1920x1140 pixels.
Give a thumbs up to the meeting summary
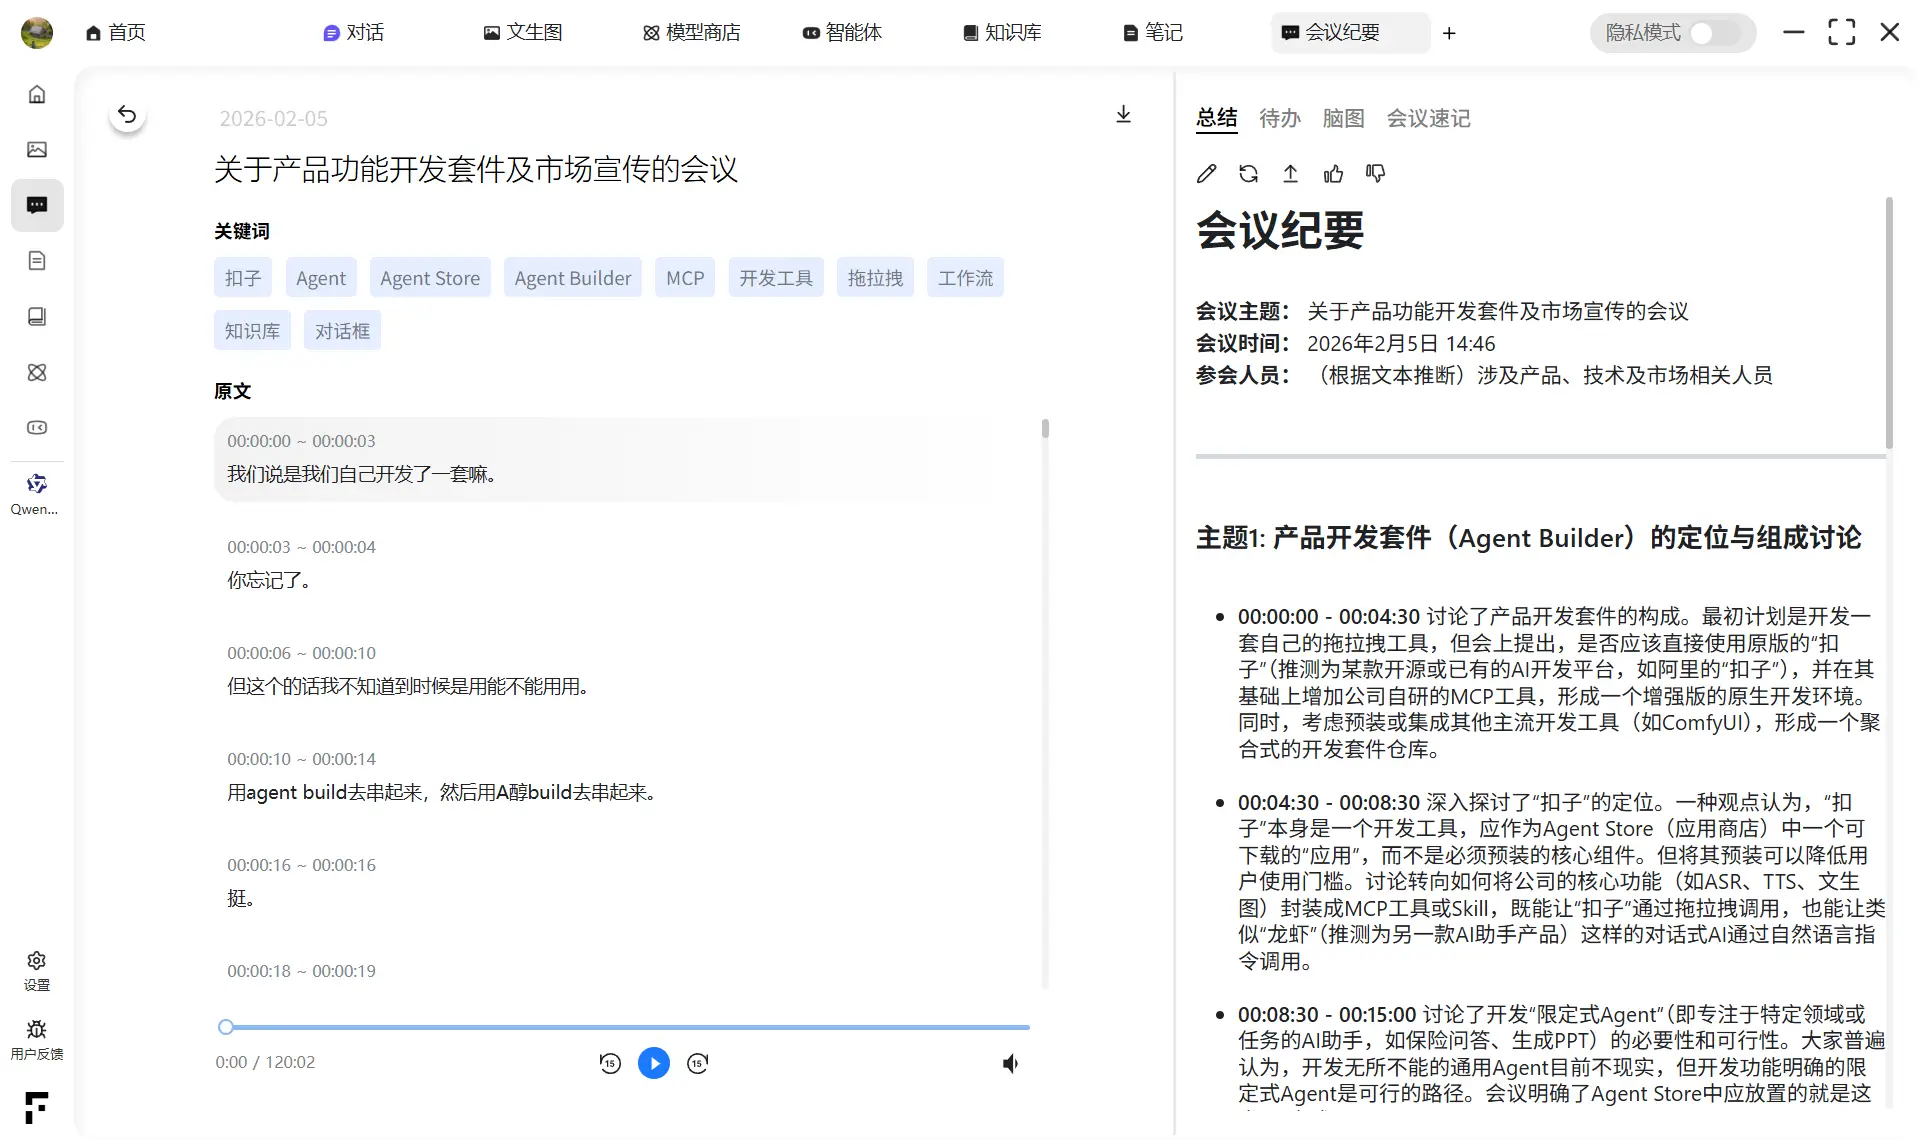tap(1333, 173)
